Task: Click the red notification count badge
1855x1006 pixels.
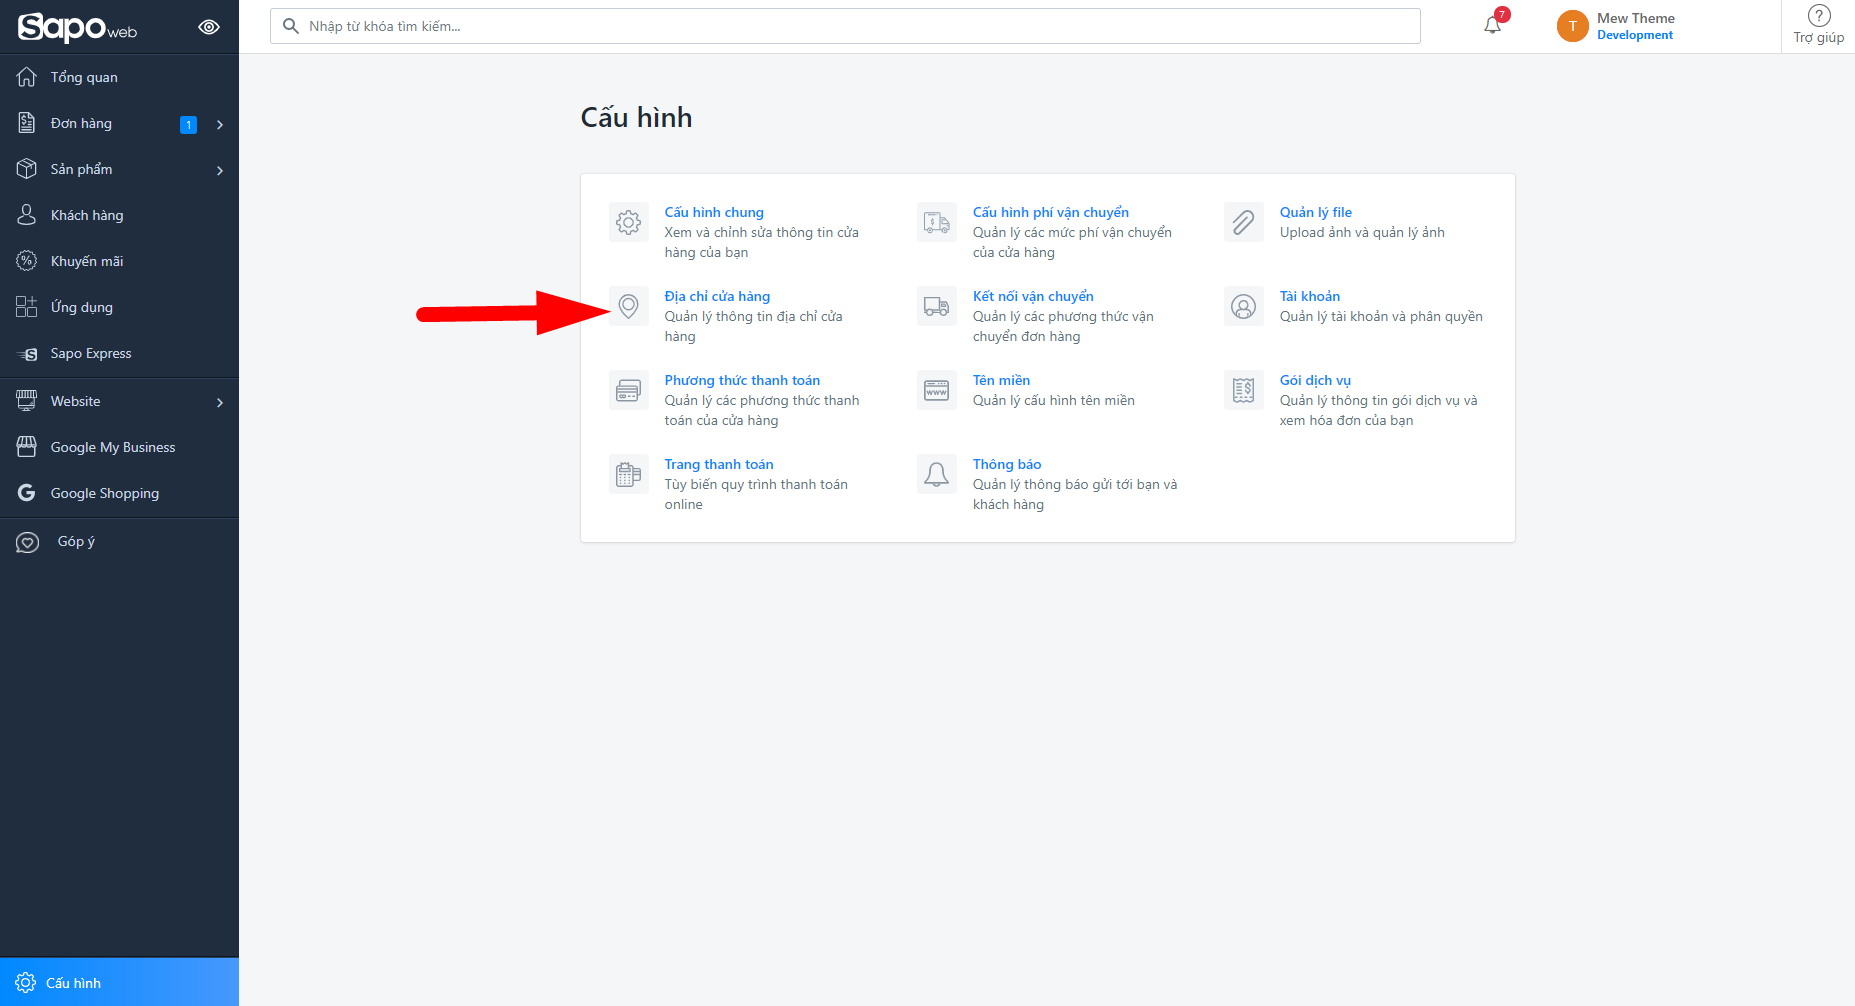Action: click(x=1502, y=15)
